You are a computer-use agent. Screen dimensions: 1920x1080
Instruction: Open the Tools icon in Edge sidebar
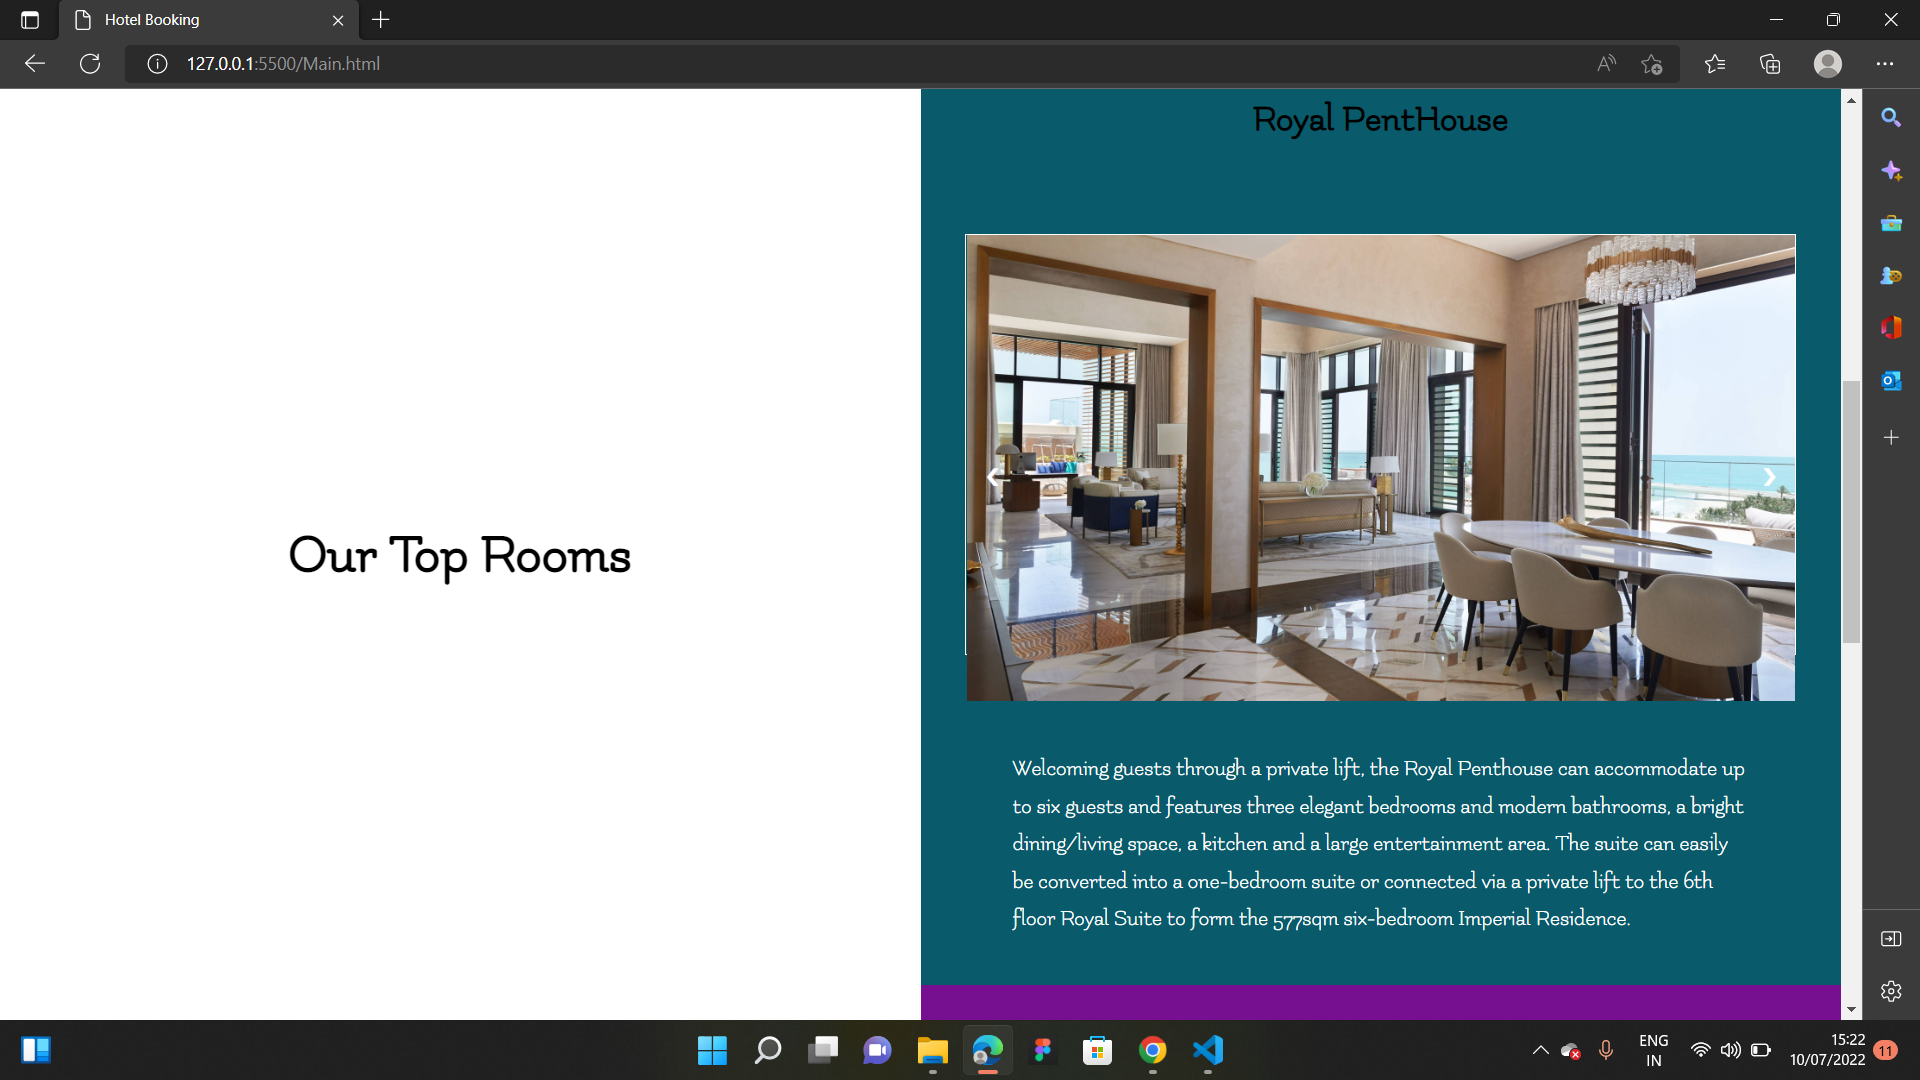1891,223
